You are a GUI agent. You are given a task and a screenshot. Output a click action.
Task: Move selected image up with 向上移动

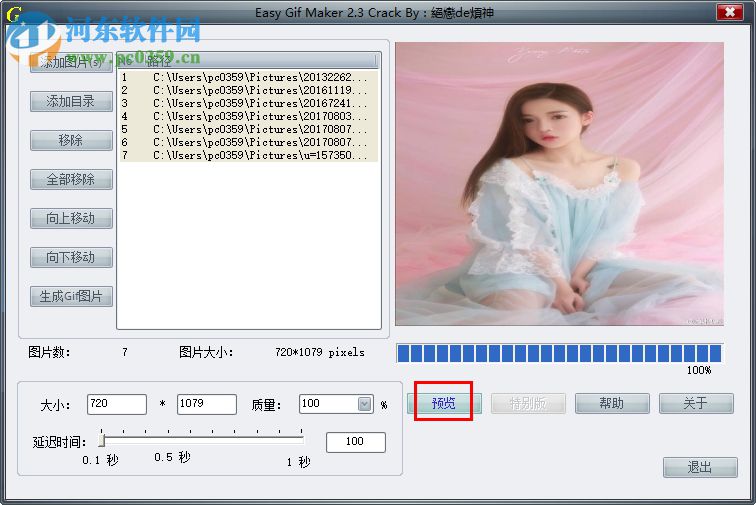[71, 218]
